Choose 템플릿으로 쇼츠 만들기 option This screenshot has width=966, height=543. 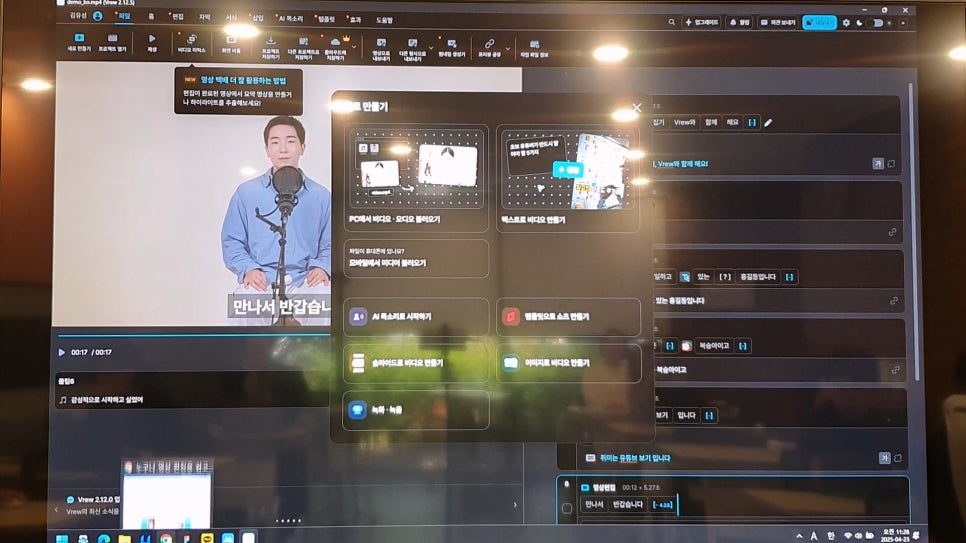[568, 317]
